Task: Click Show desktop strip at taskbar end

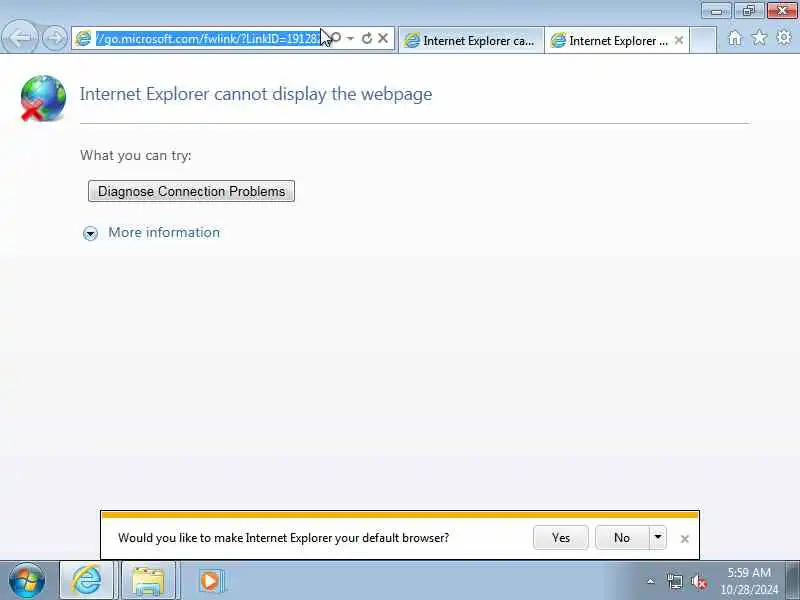Action: pyautogui.click(x=793, y=581)
